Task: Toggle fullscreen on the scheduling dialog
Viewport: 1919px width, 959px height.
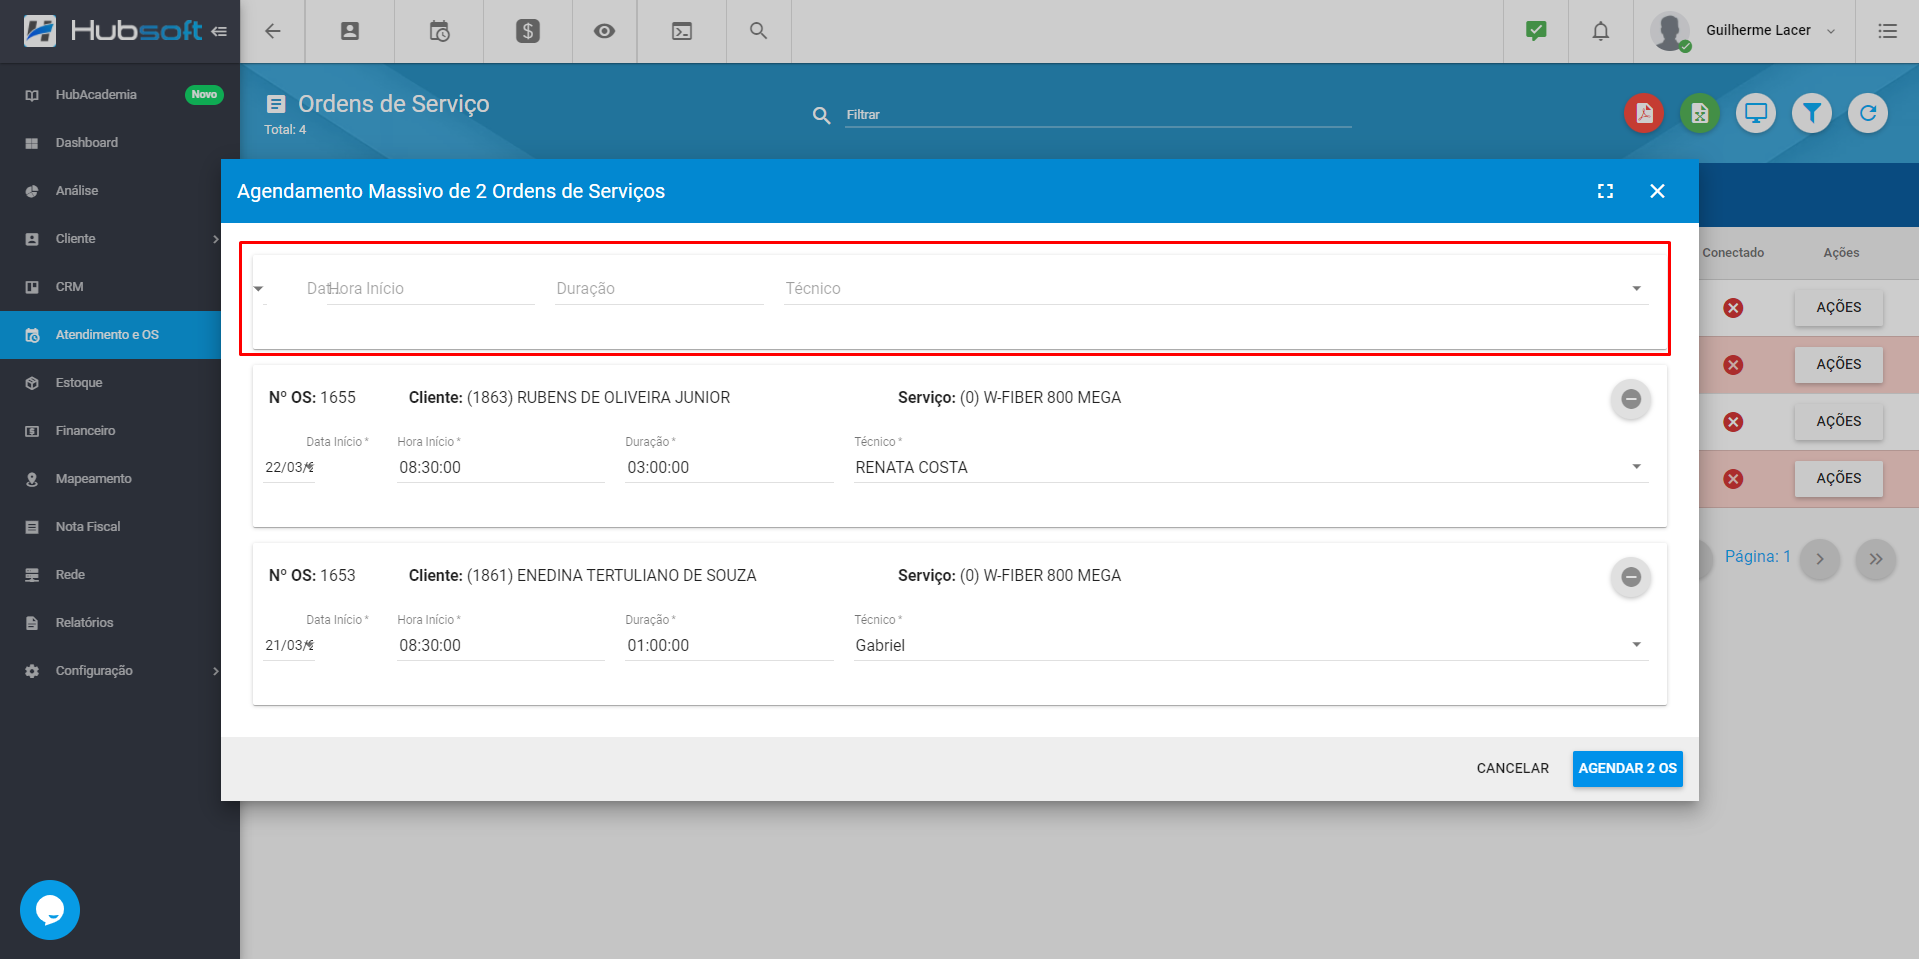Action: click(1605, 191)
